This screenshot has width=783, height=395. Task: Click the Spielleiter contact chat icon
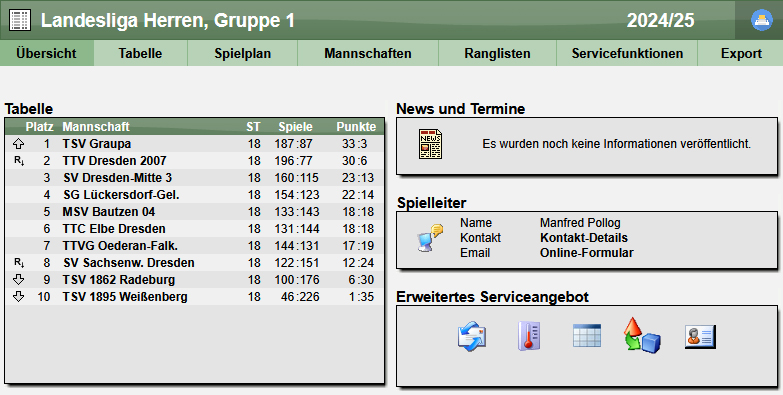tap(430, 238)
